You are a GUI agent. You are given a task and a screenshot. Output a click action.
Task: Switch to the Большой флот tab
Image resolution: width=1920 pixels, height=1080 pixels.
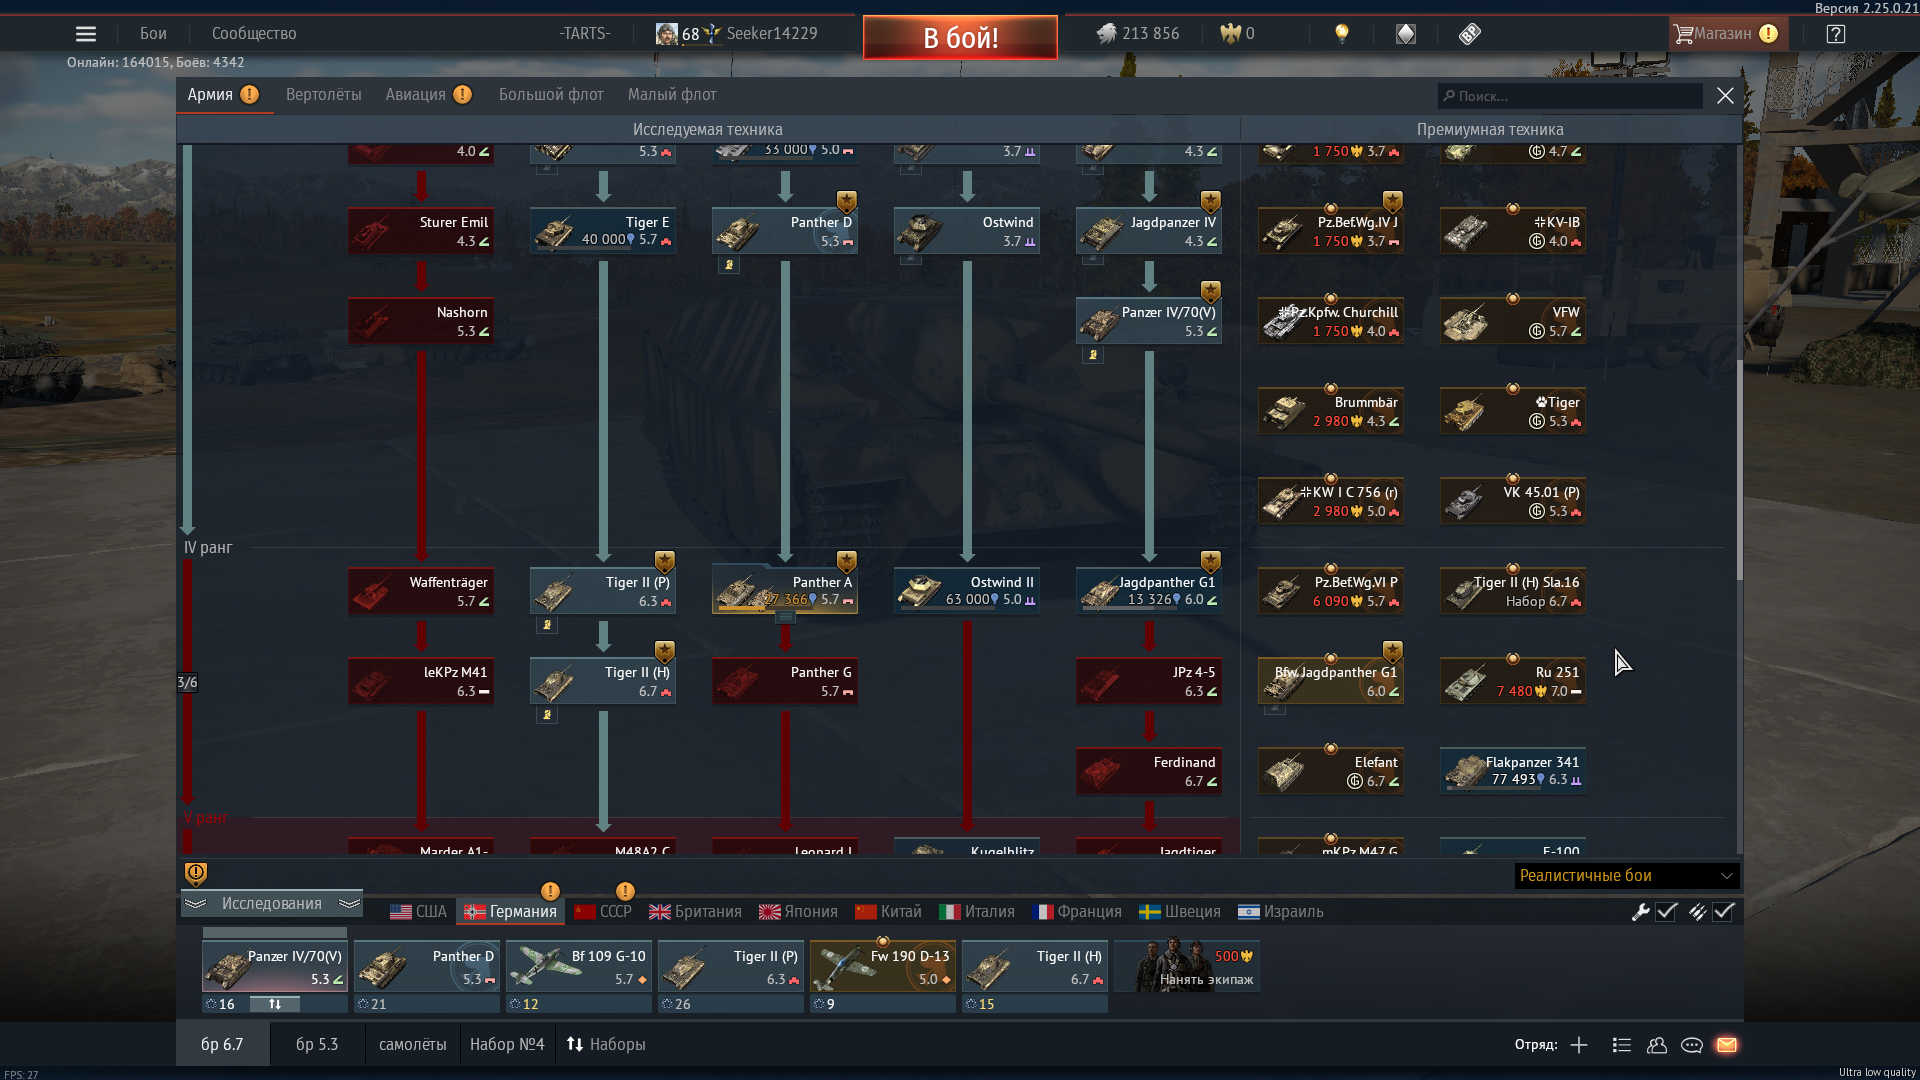(x=551, y=95)
